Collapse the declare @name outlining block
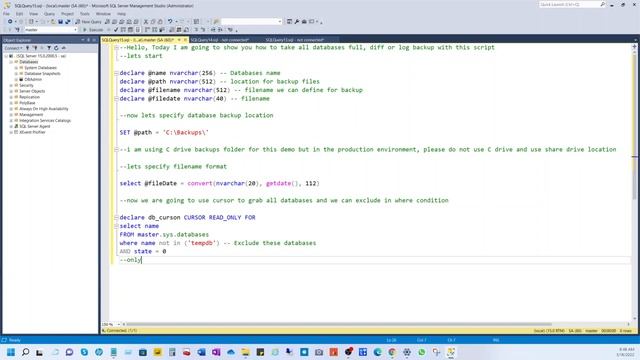640x360 pixels. click(x=116, y=73)
